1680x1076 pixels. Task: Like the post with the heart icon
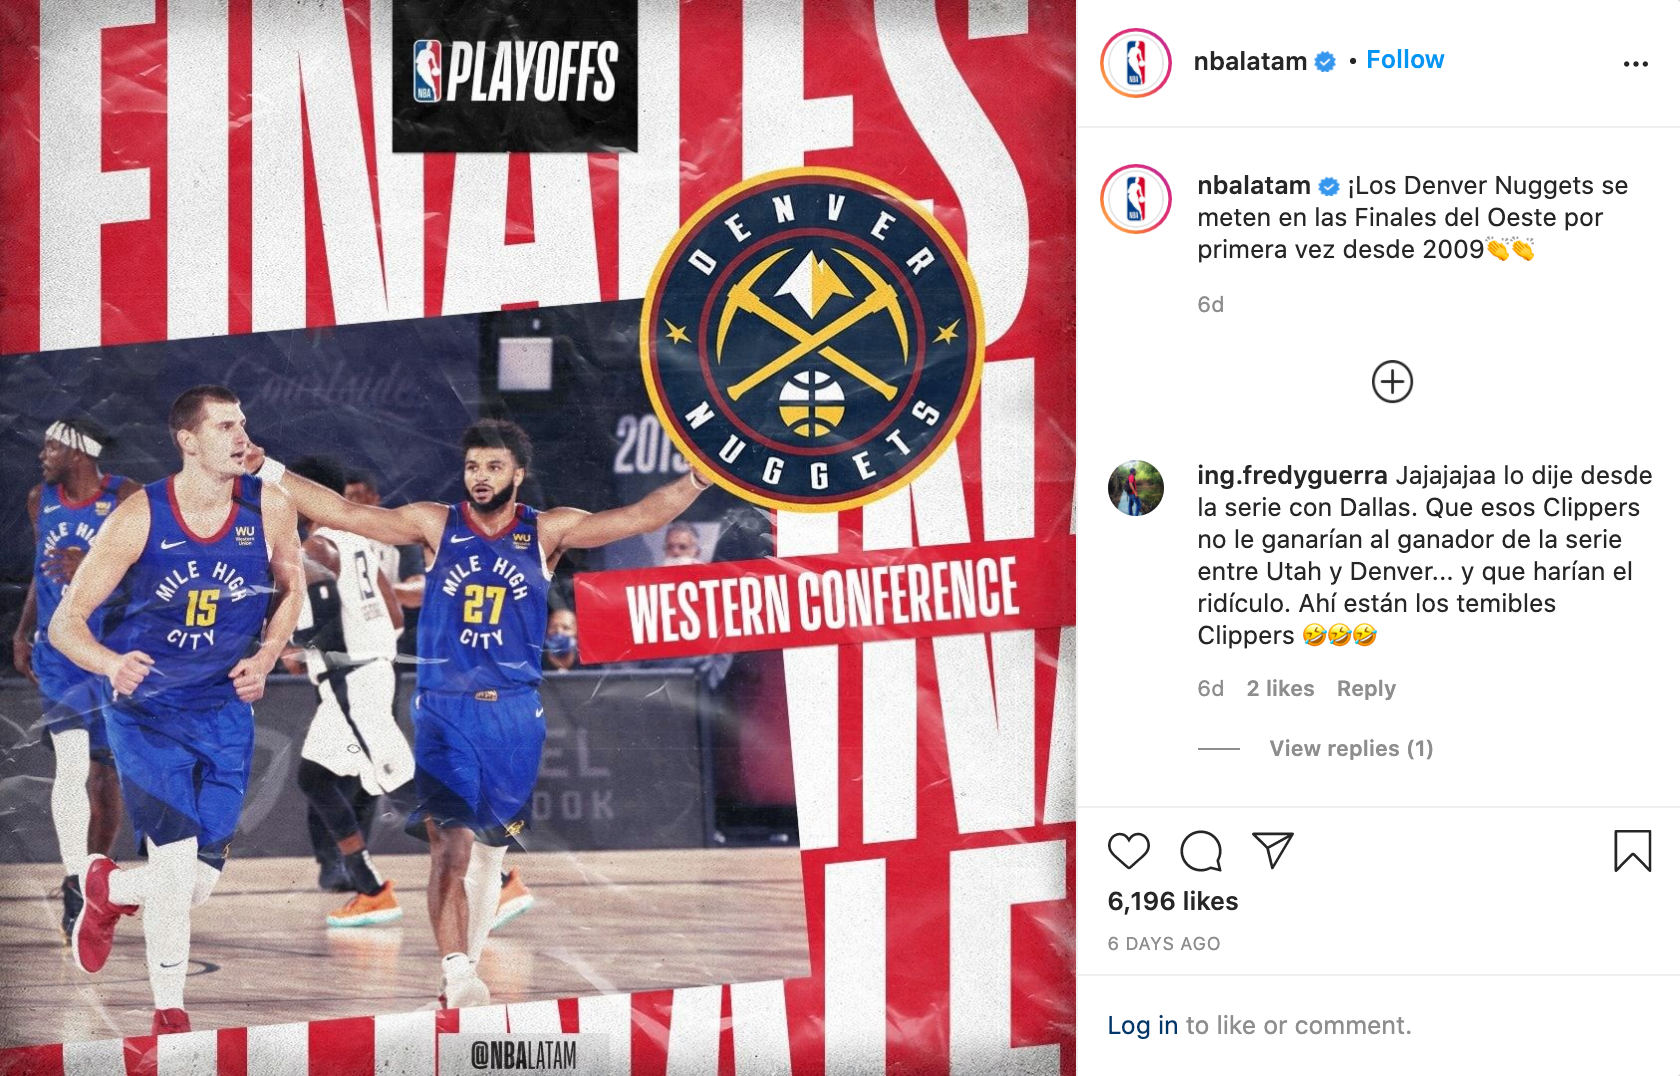pyautogui.click(x=1129, y=851)
